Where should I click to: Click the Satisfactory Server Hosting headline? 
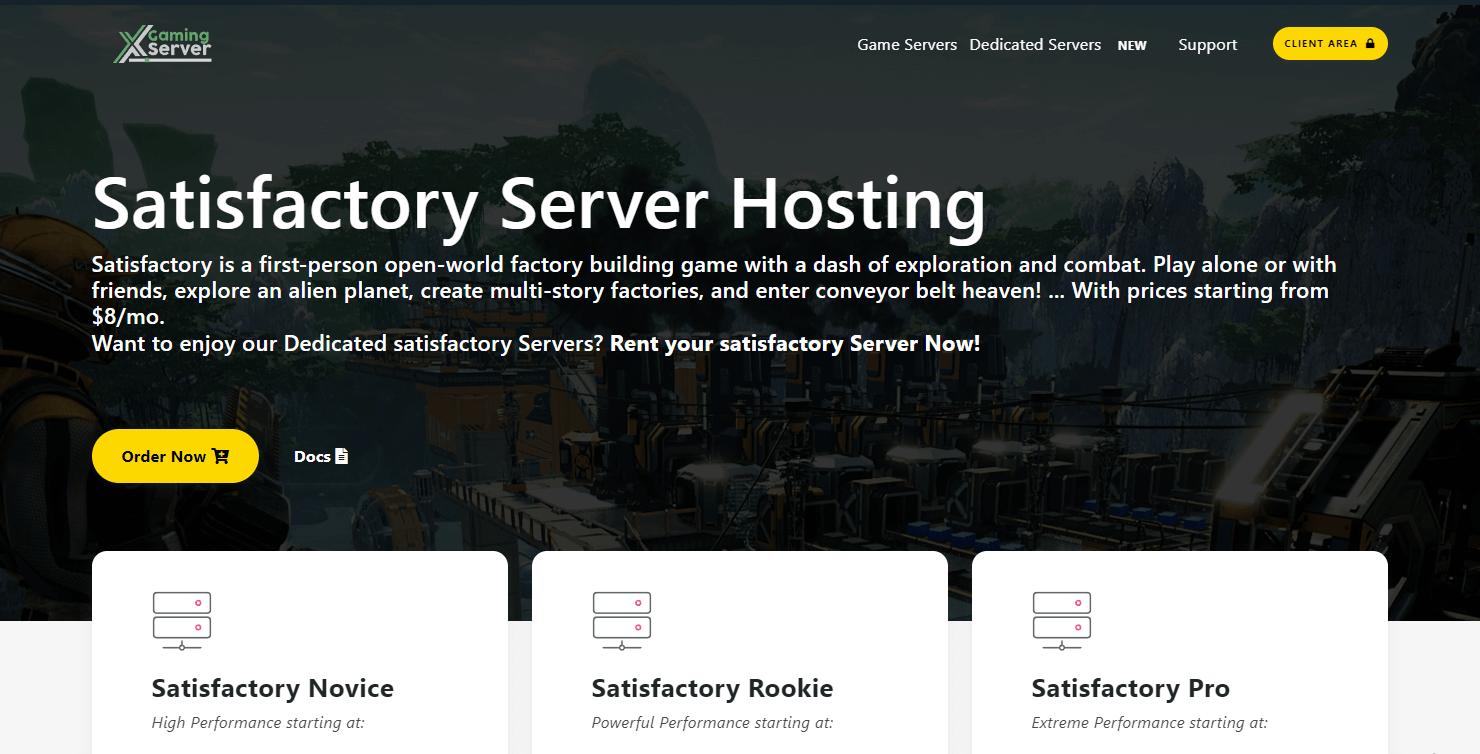[539, 205]
